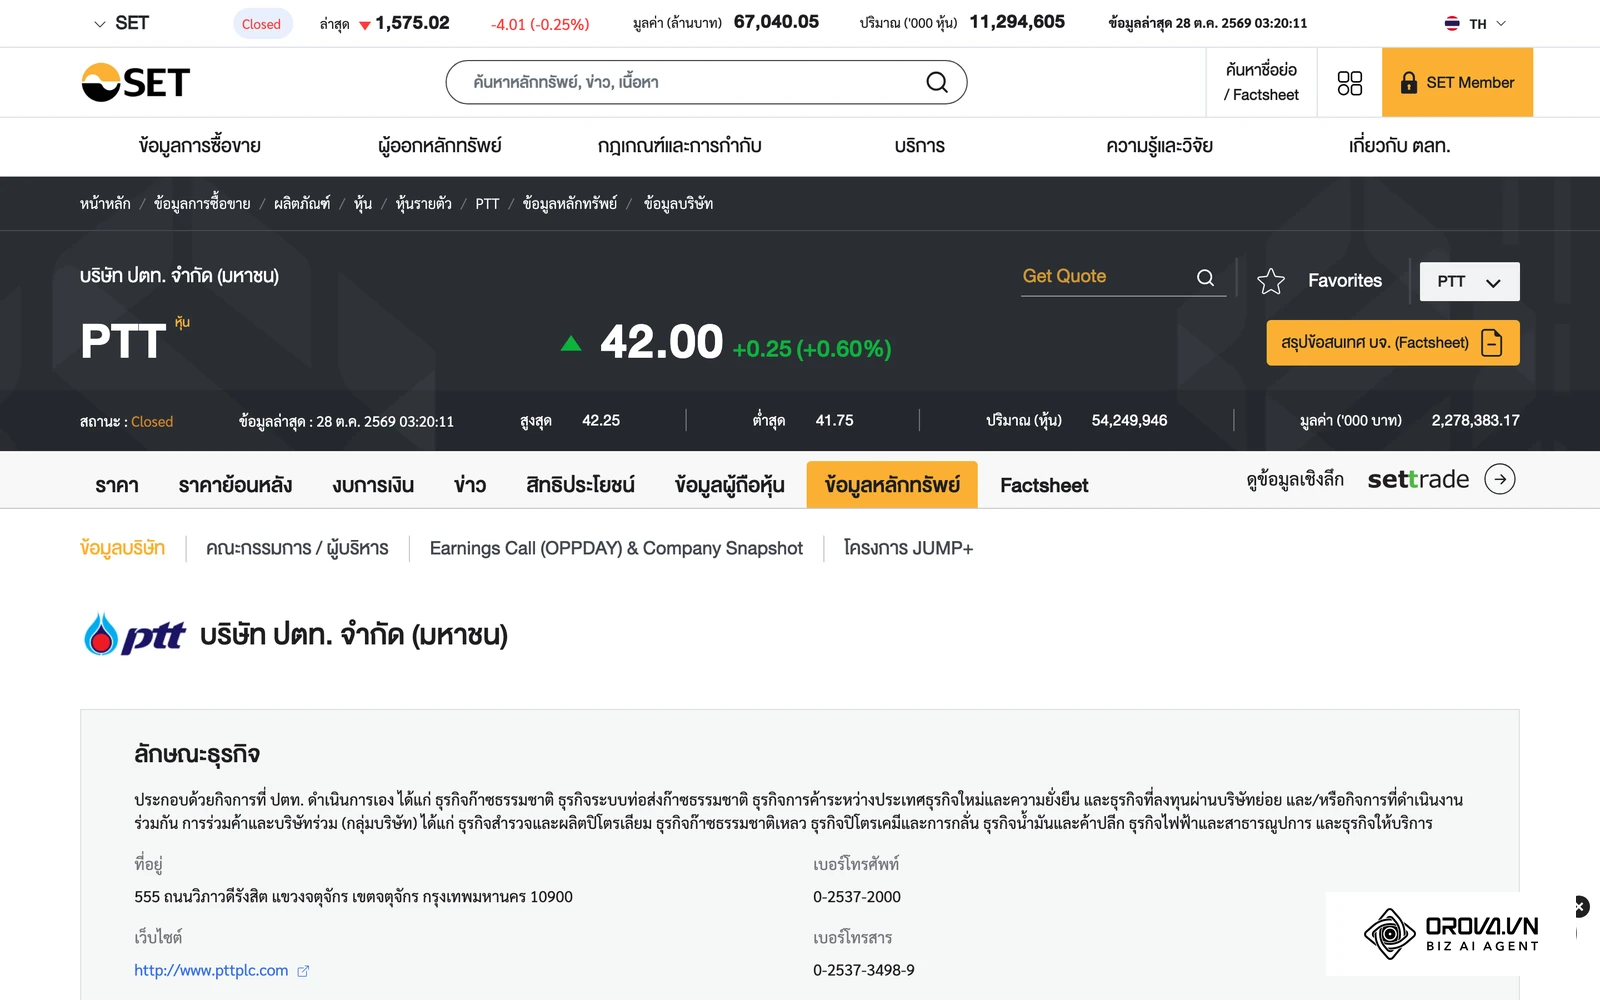Open บริการ main menu
The image size is (1600, 1000).
click(x=920, y=146)
